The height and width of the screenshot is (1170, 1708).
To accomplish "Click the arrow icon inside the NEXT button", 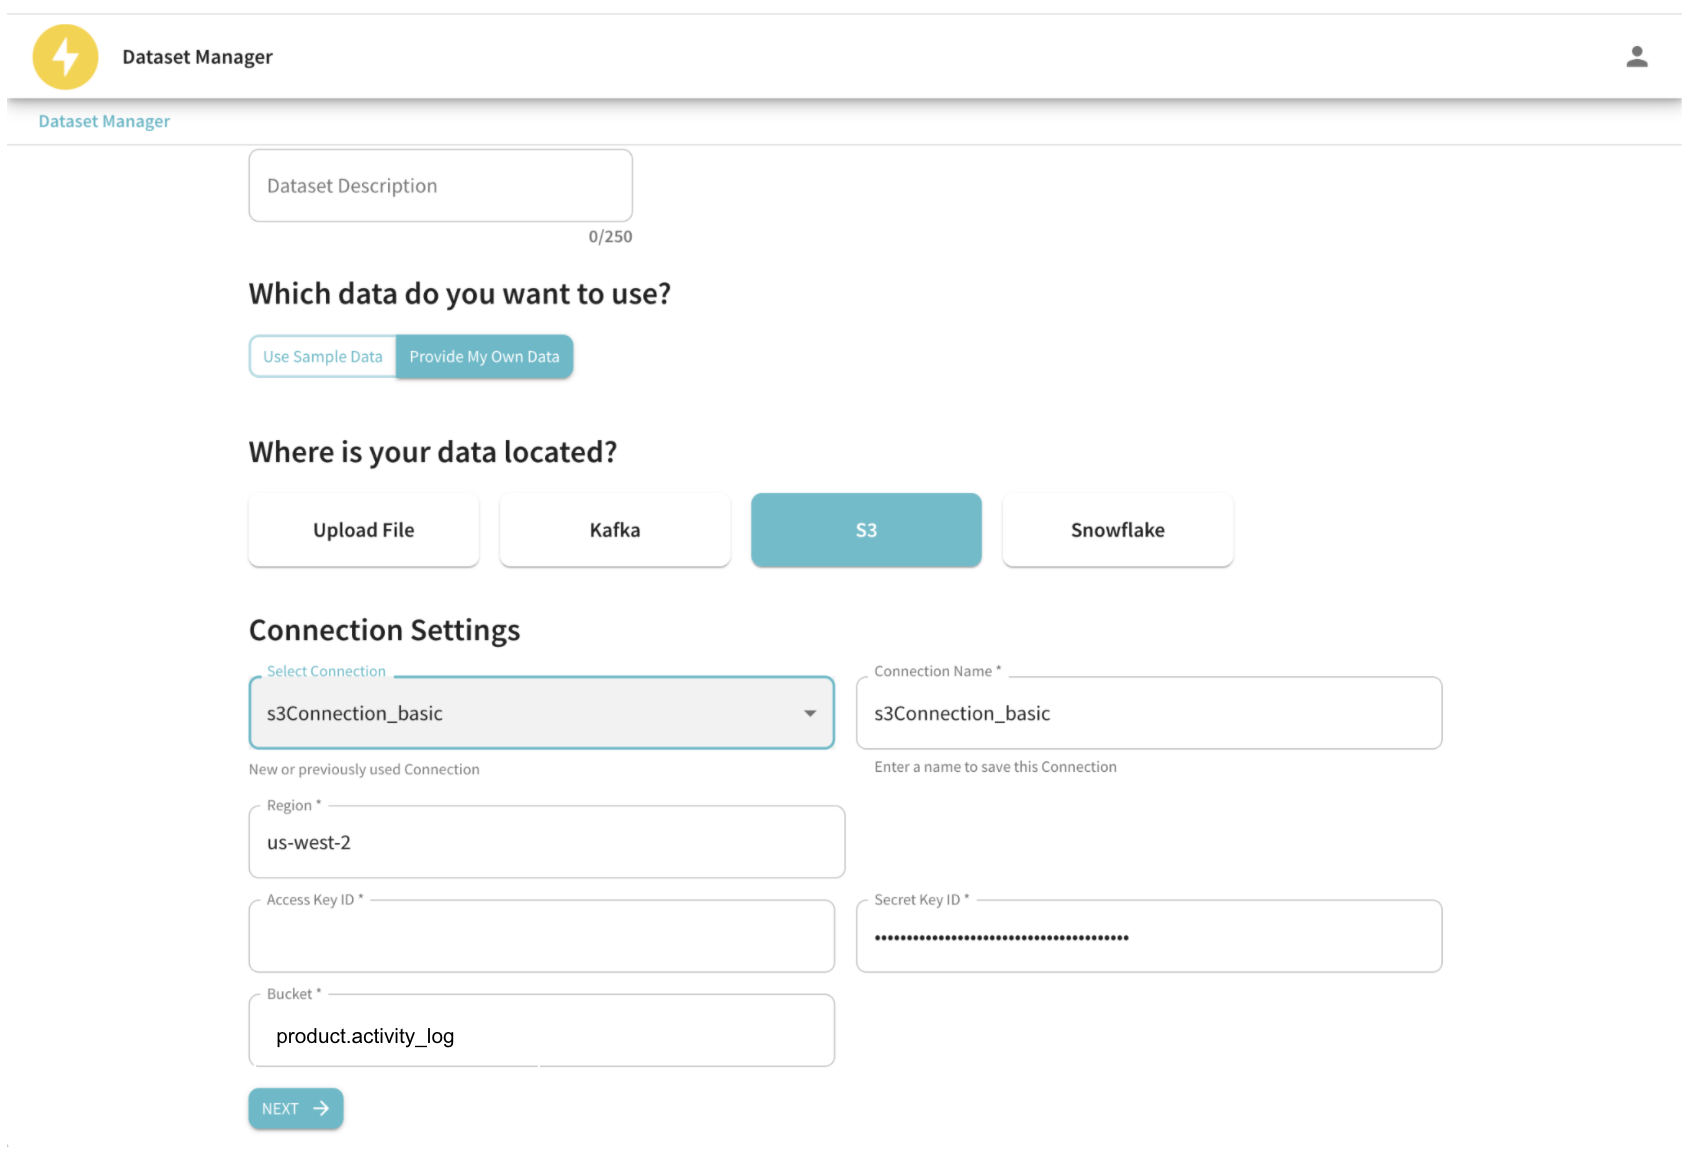I will pos(320,1108).
